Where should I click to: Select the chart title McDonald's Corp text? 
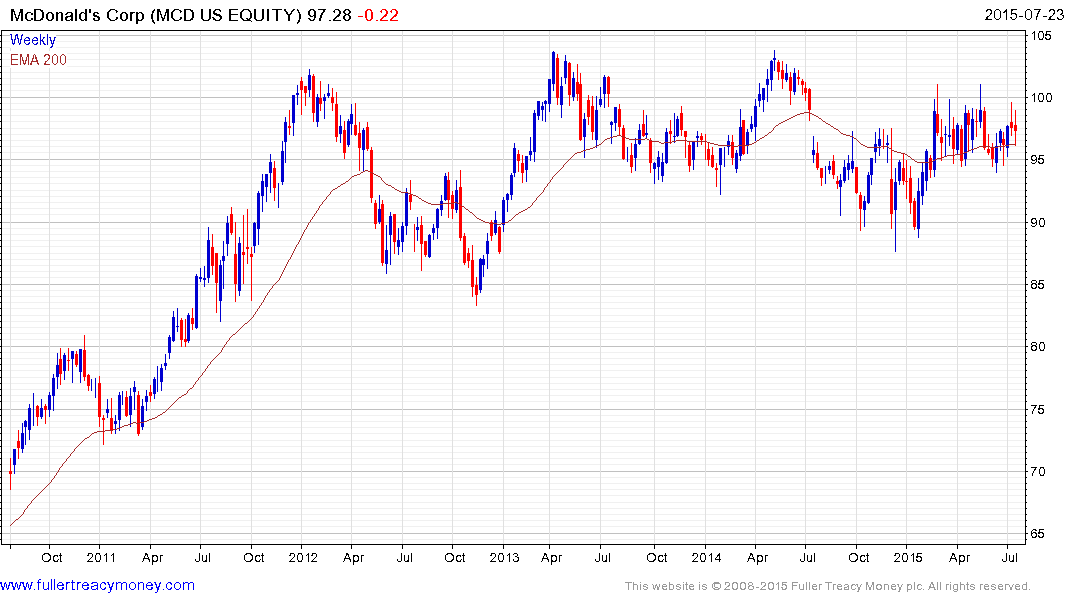point(77,14)
